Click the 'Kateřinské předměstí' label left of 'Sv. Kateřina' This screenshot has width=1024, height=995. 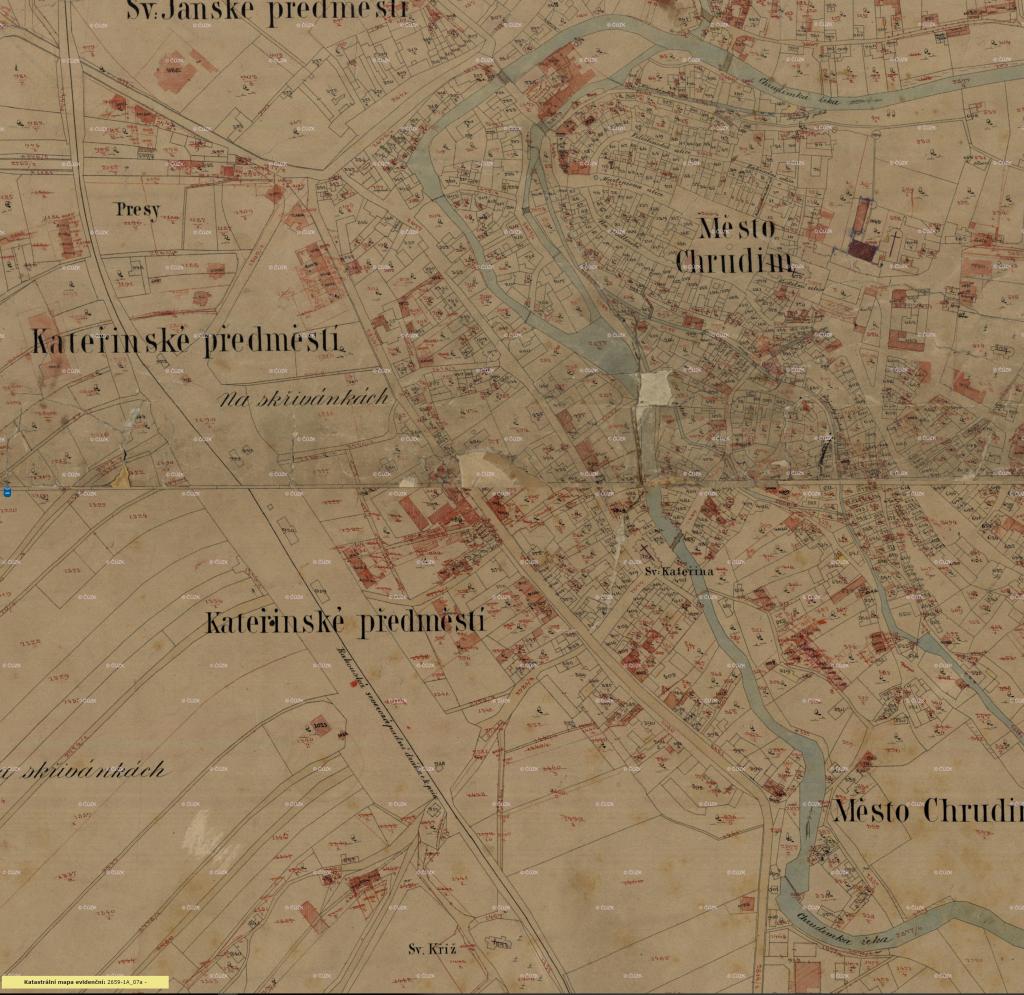[345, 622]
